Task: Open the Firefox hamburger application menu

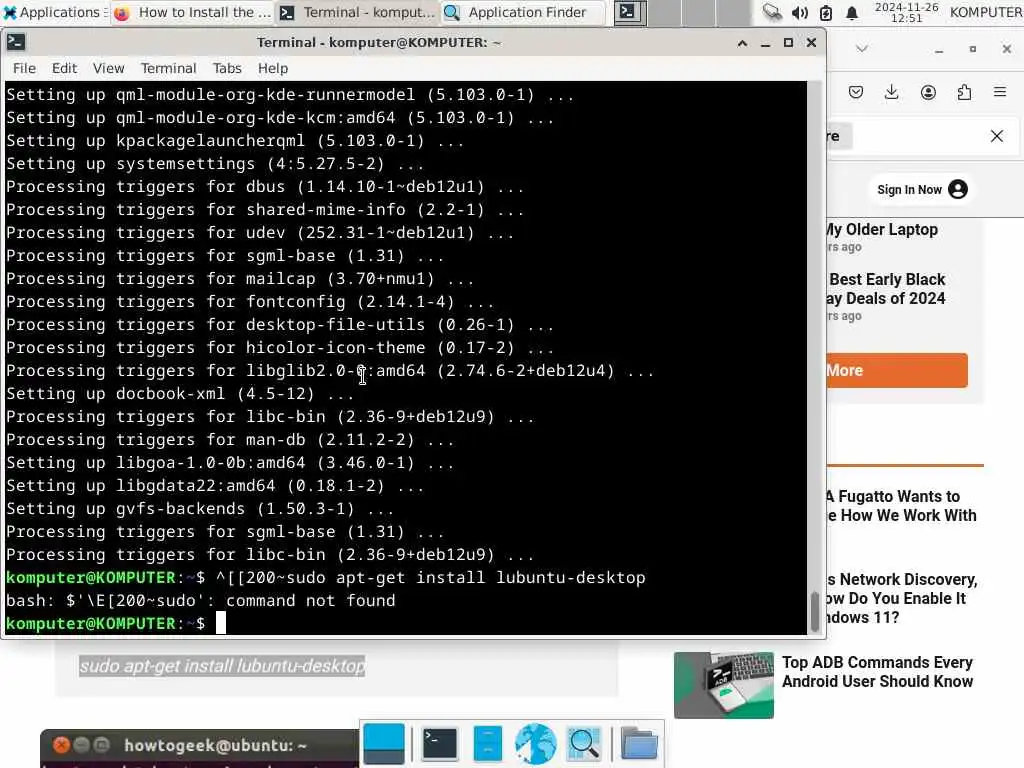Action: click(x=1000, y=92)
